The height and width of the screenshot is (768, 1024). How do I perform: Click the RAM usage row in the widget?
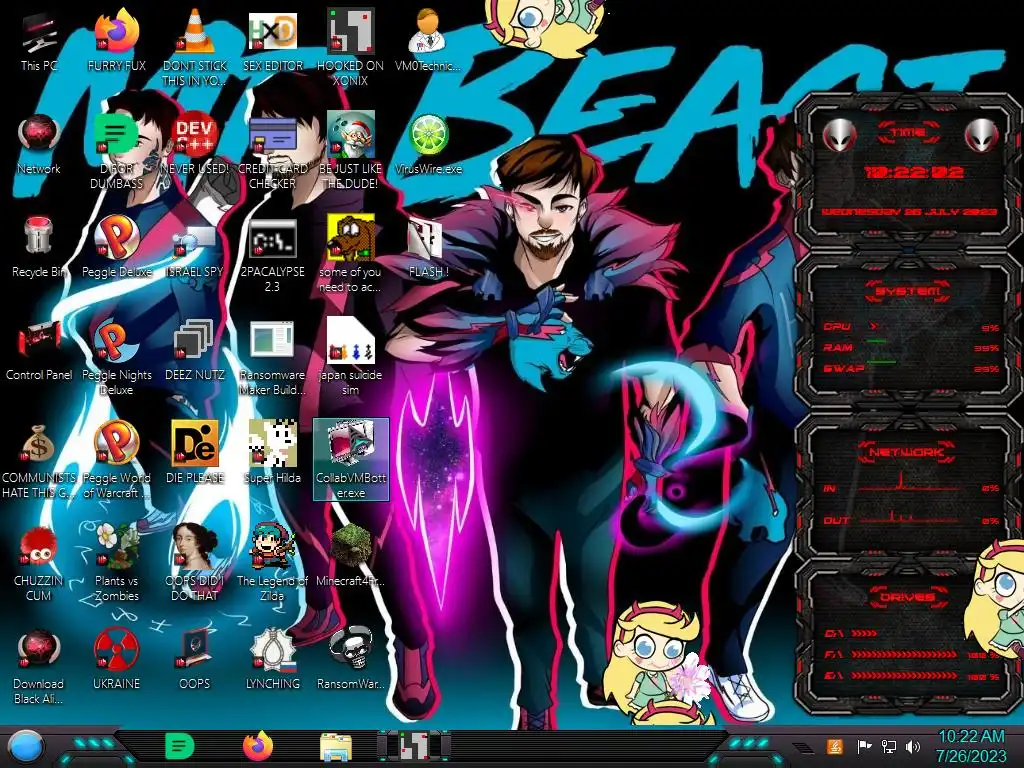coord(911,347)
